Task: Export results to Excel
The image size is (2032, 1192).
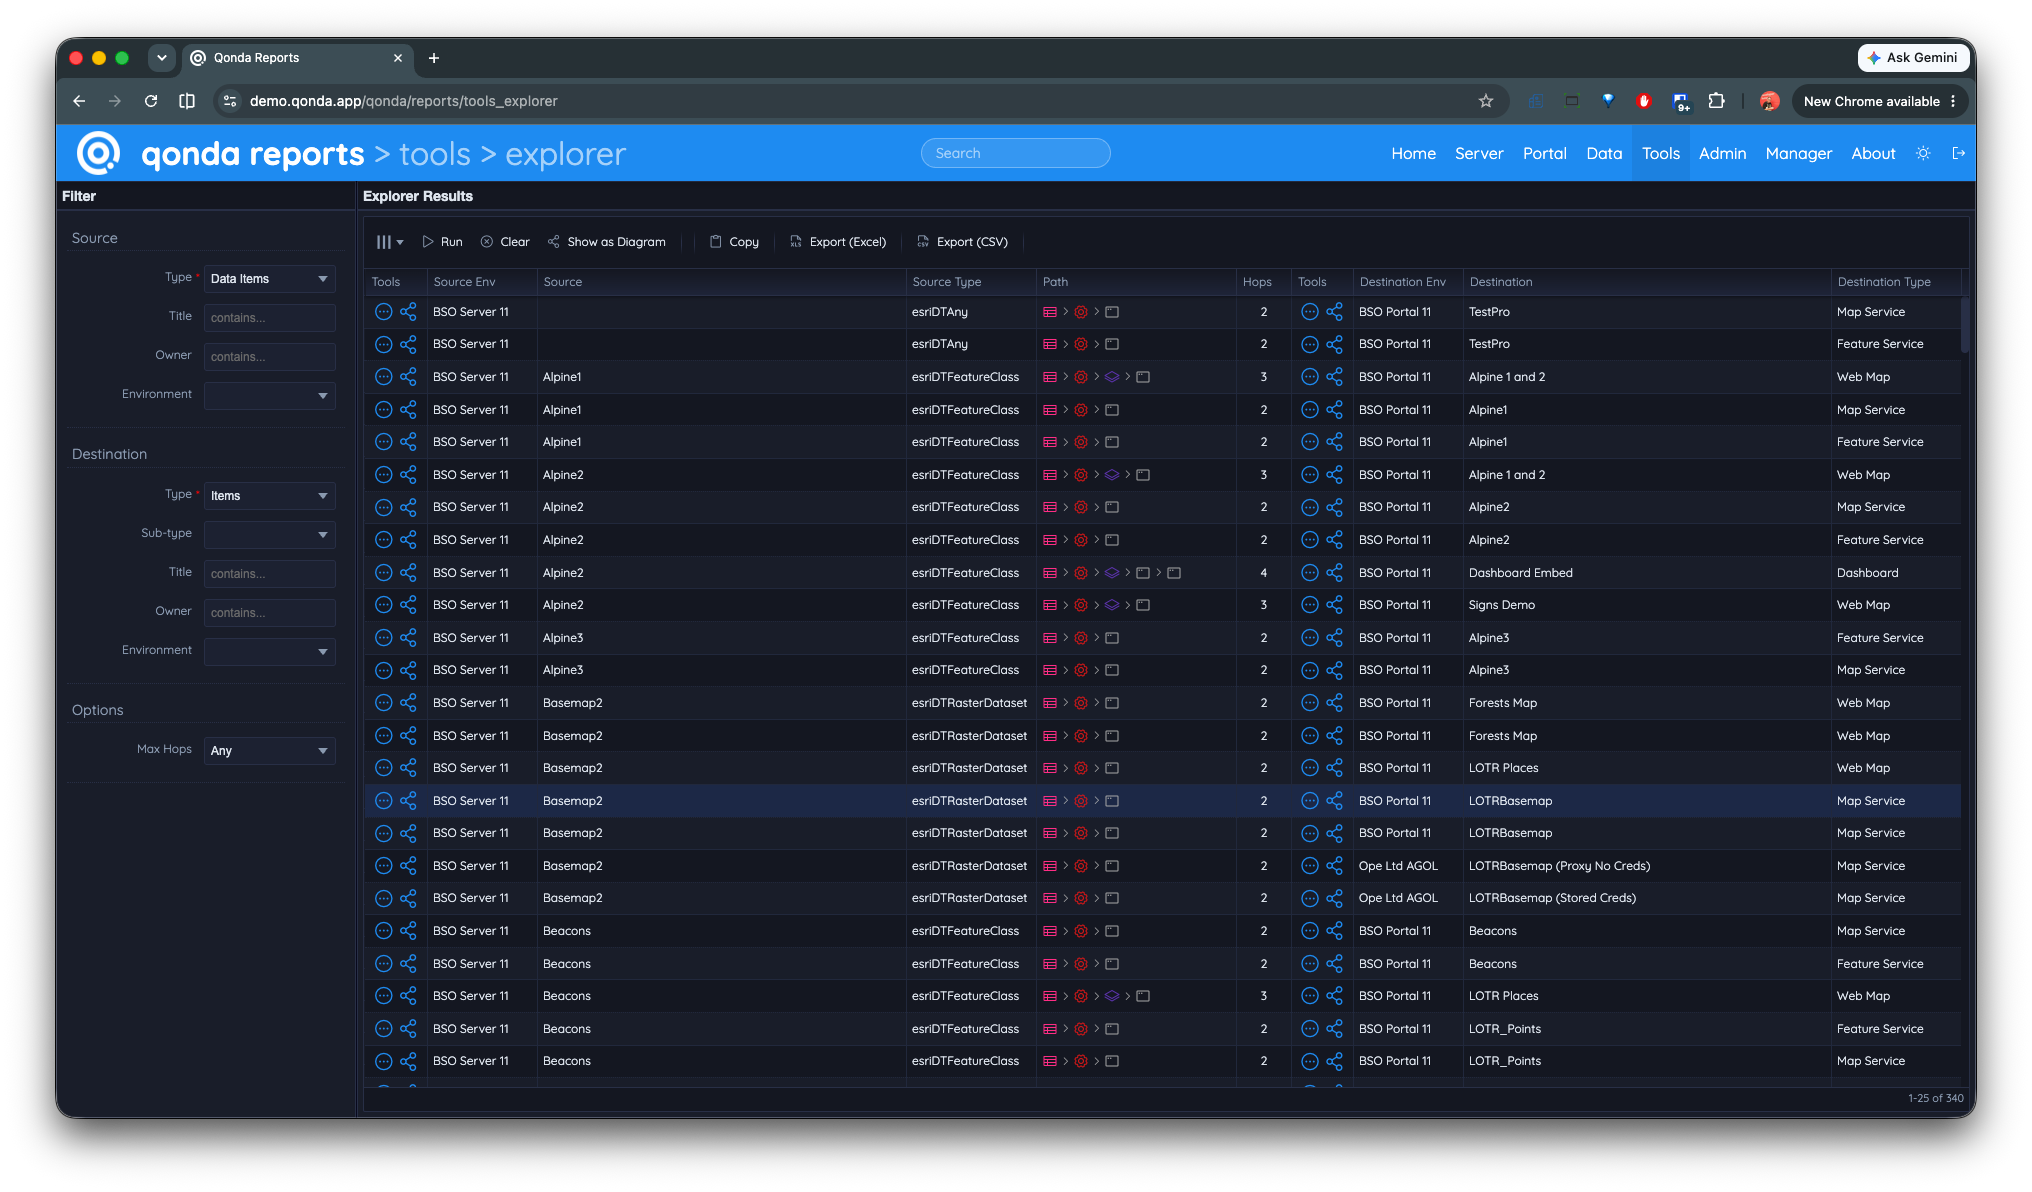Action: point(838,242)
